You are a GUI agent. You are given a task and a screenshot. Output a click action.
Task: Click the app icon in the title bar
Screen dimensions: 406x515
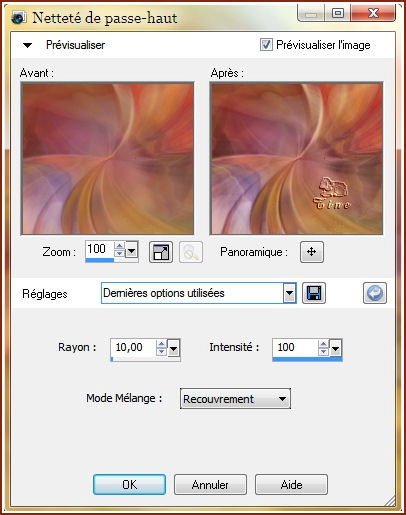coord(19,18)
